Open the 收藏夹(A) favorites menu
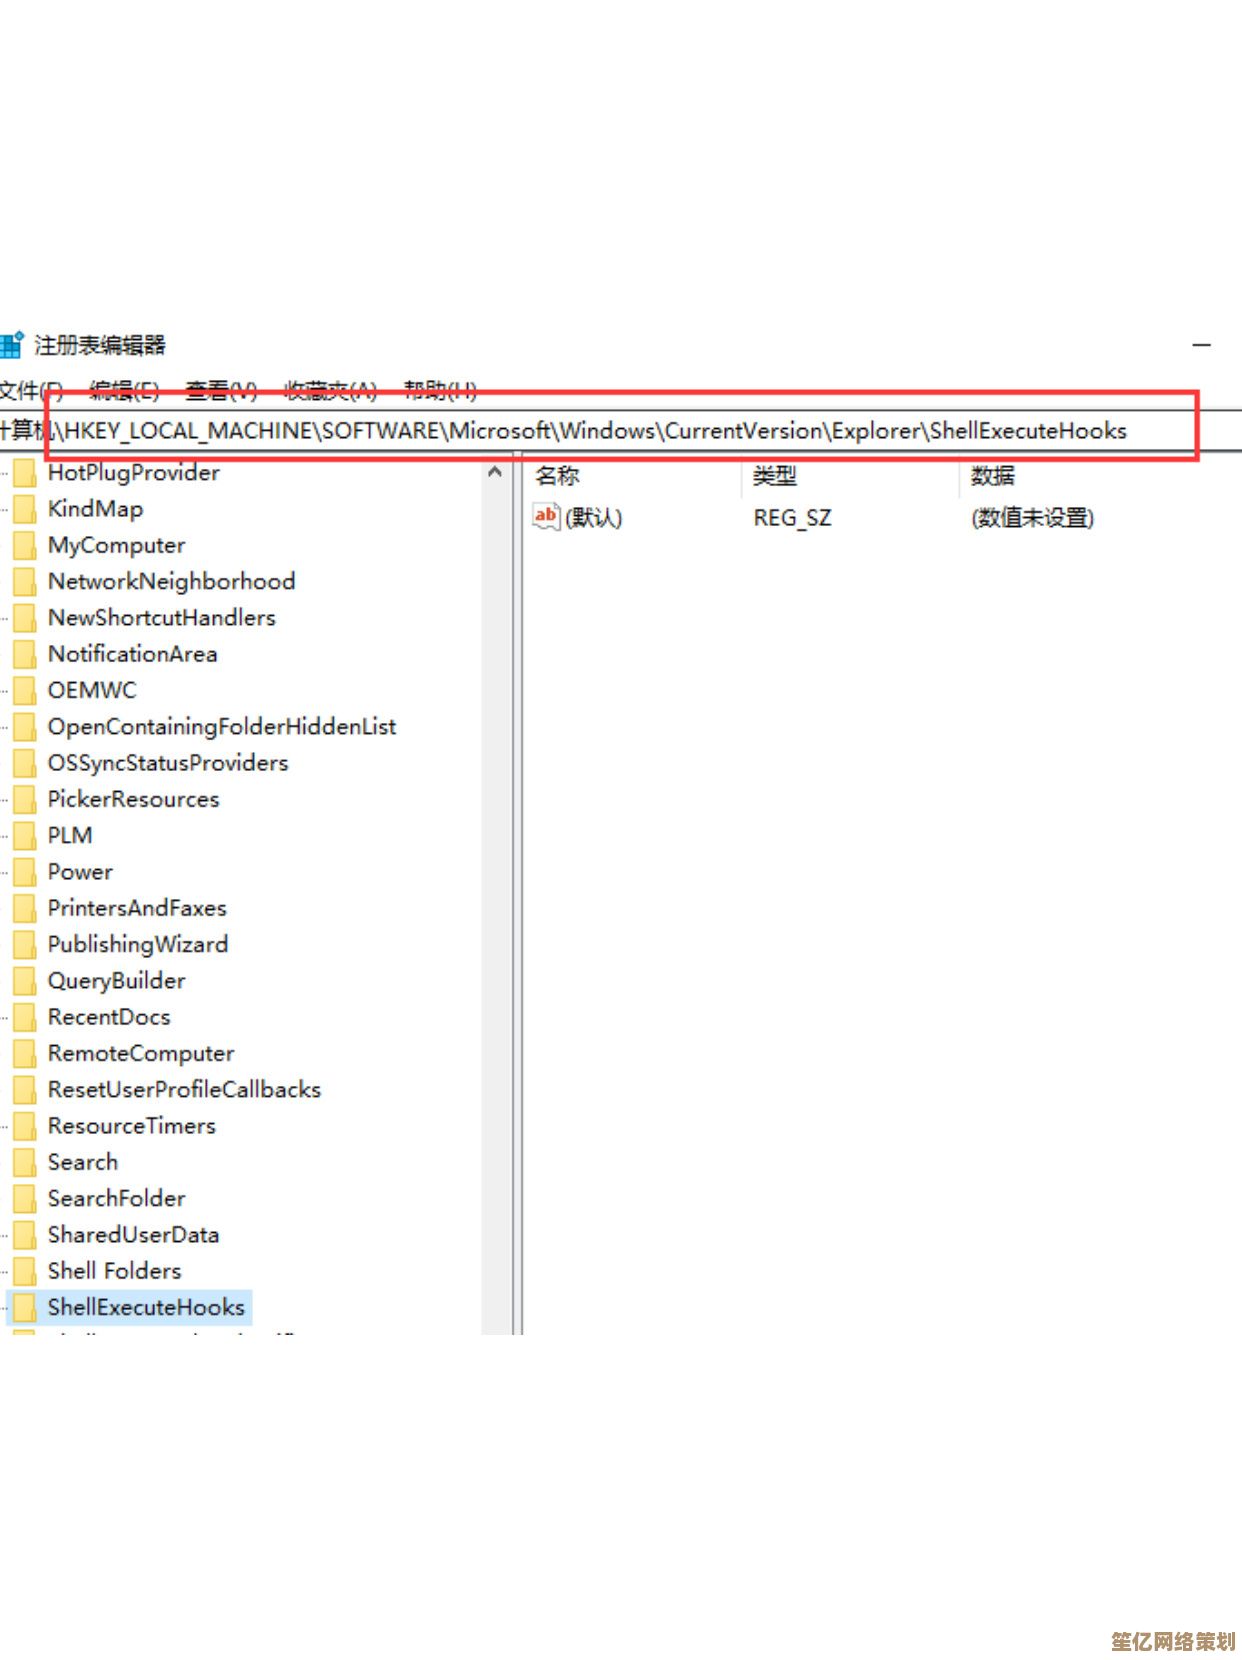This screenshot has width=1242, height=1660. (x=330, y=390)
